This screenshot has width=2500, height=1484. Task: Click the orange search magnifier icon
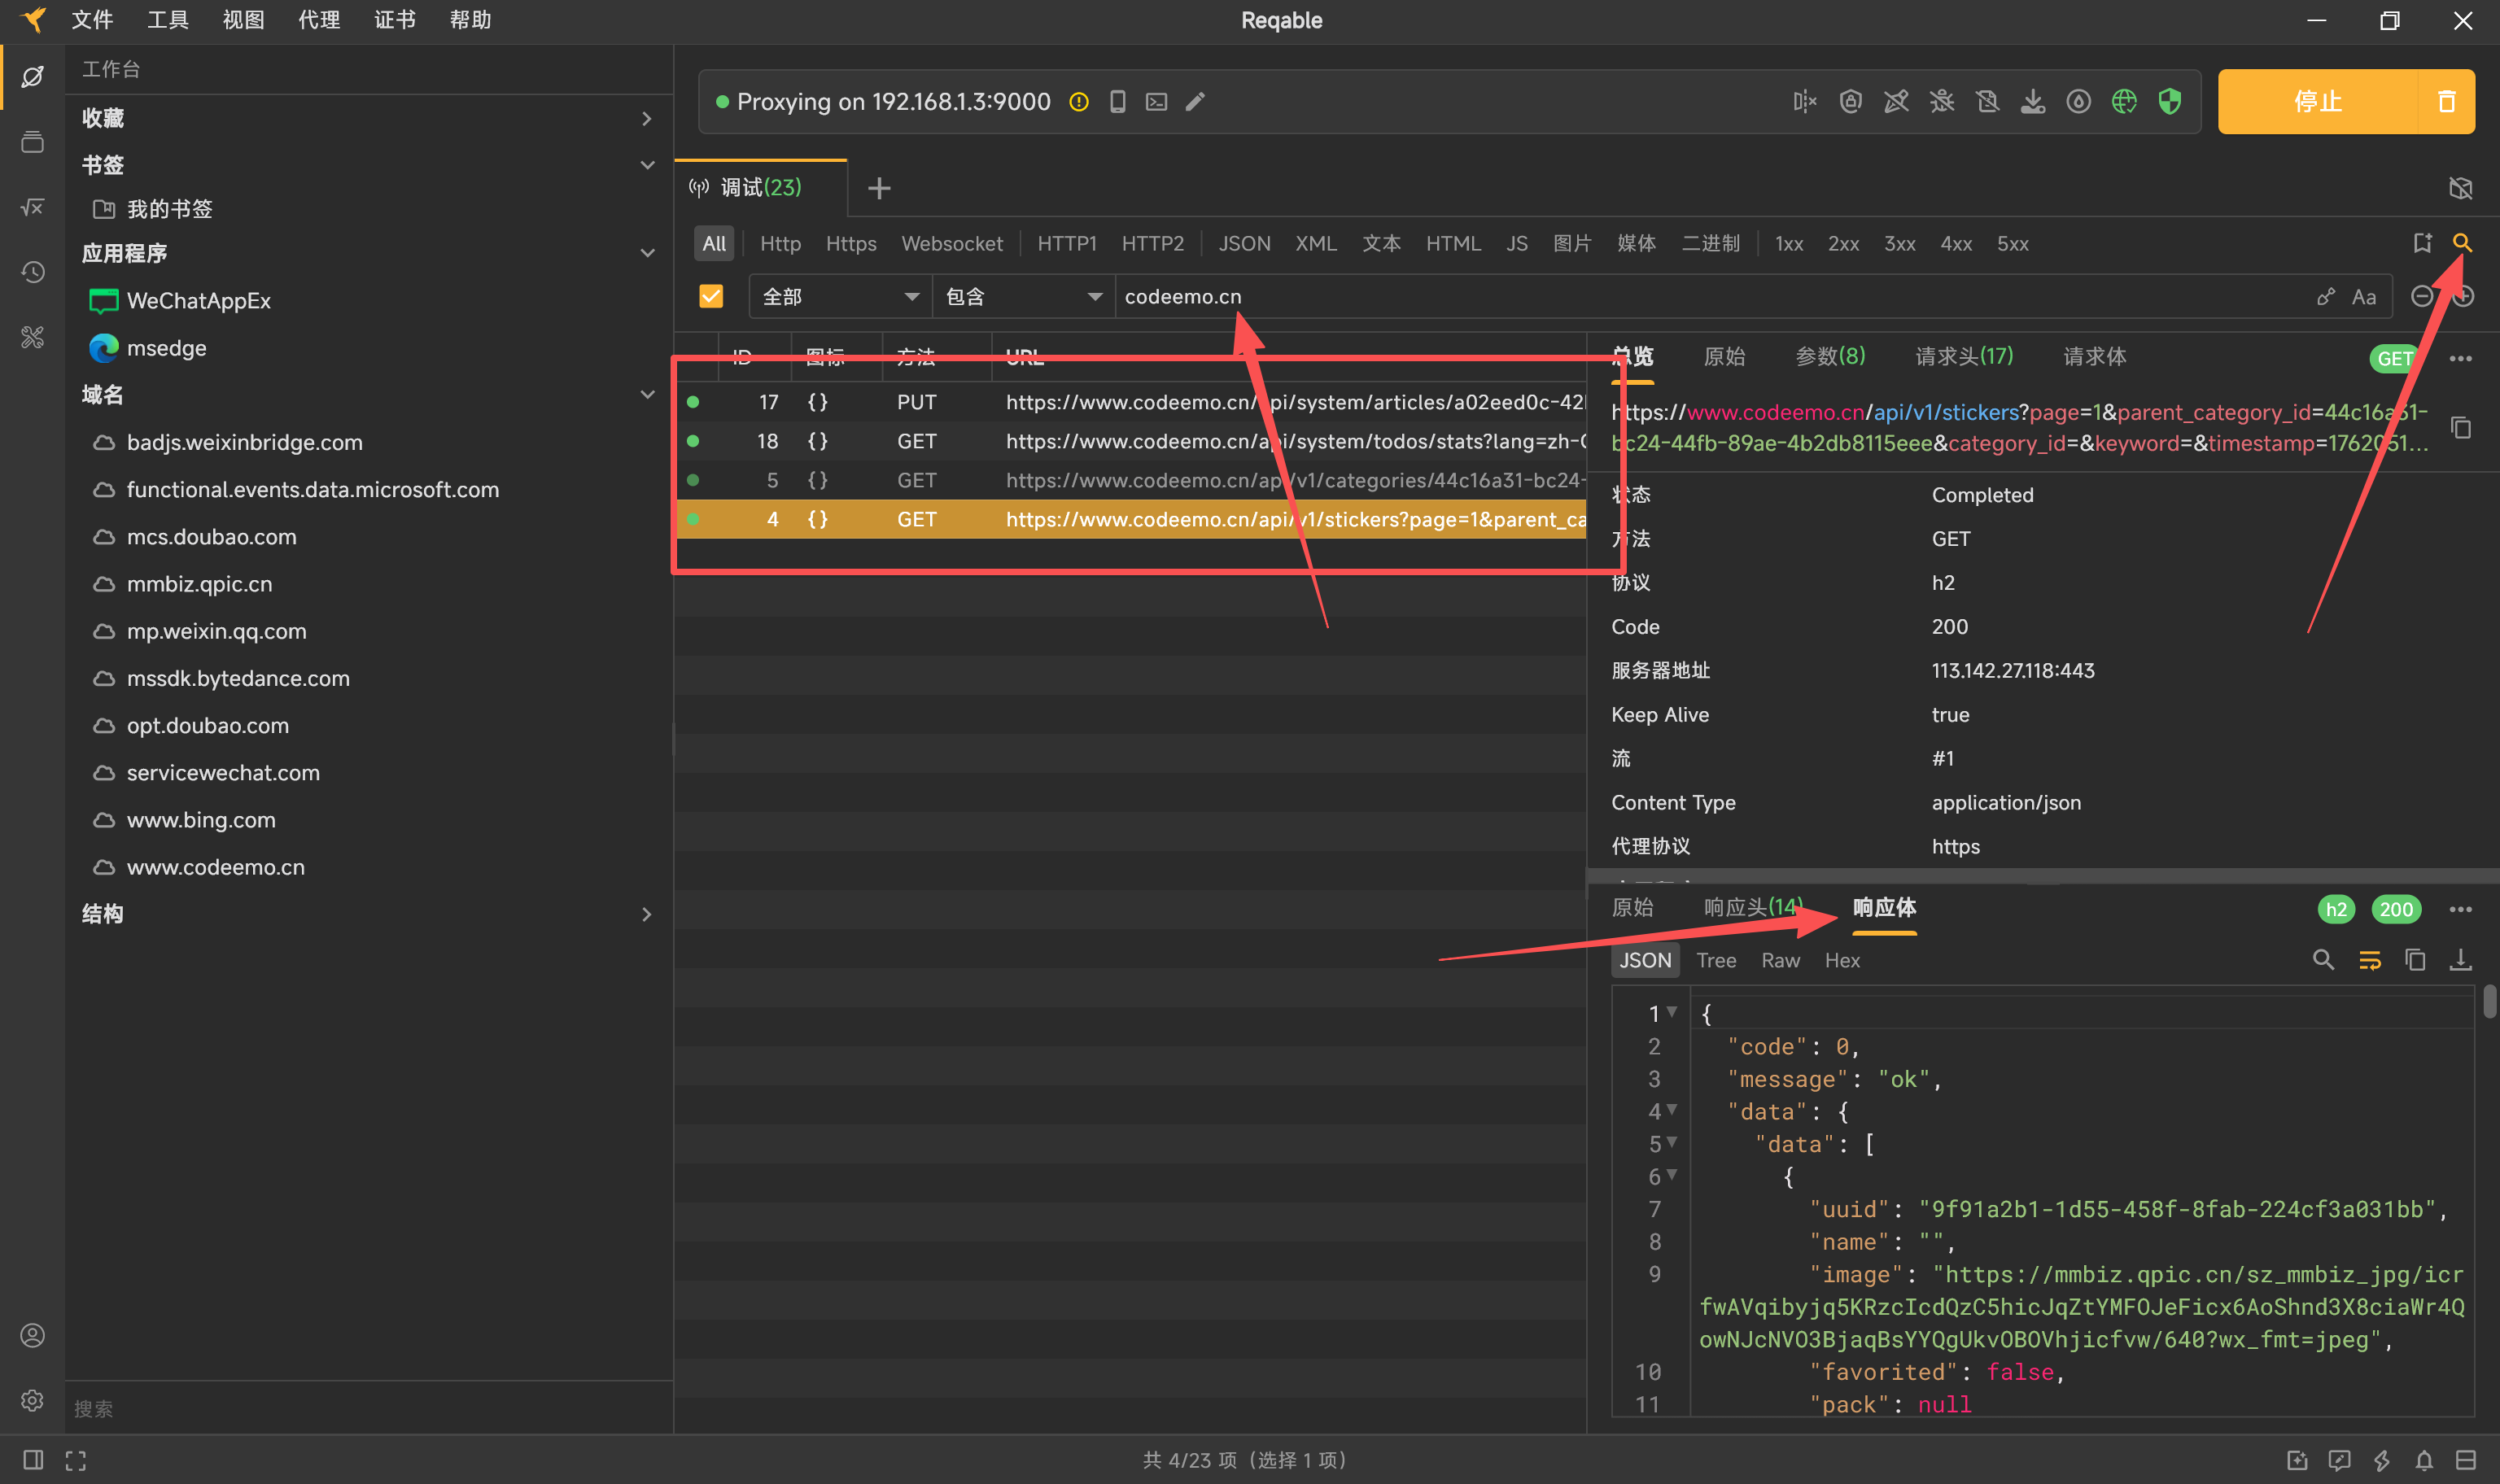2461,243
